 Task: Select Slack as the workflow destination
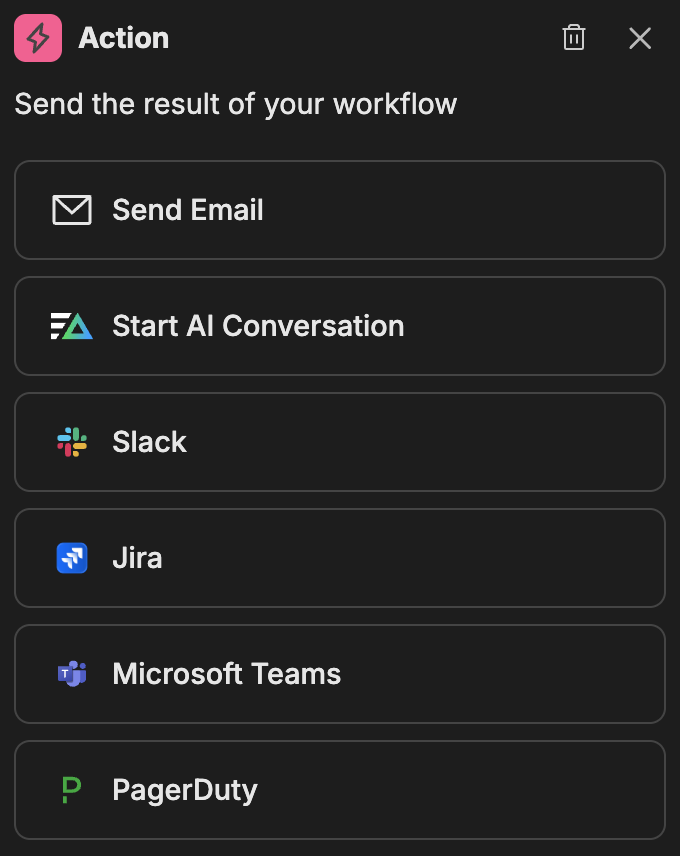(x=339, y=442)
